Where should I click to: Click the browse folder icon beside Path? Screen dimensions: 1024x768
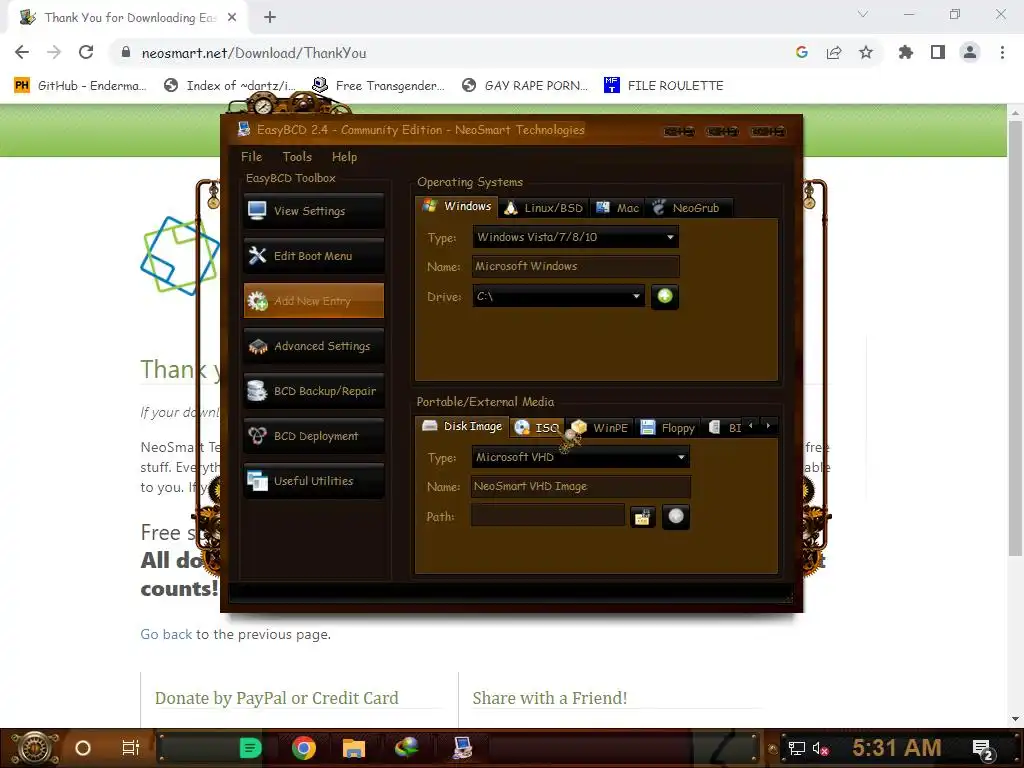pos(643,517)
